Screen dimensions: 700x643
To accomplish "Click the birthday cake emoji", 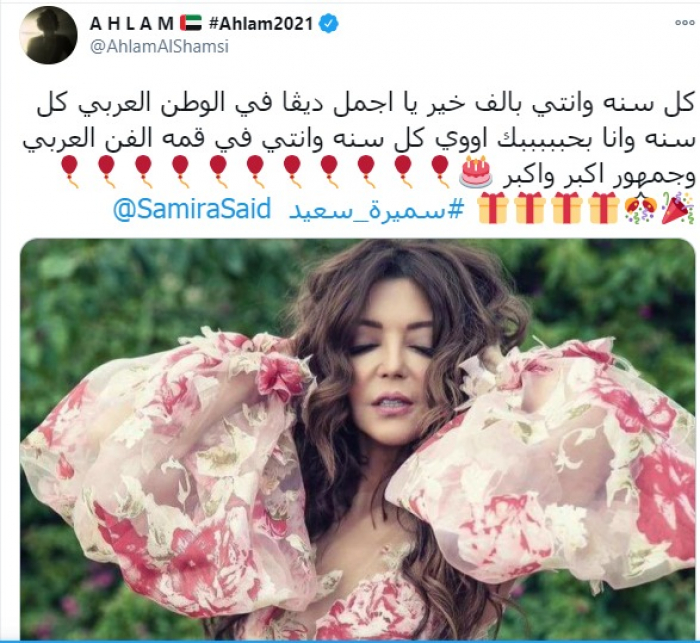I will click(476, 171).
